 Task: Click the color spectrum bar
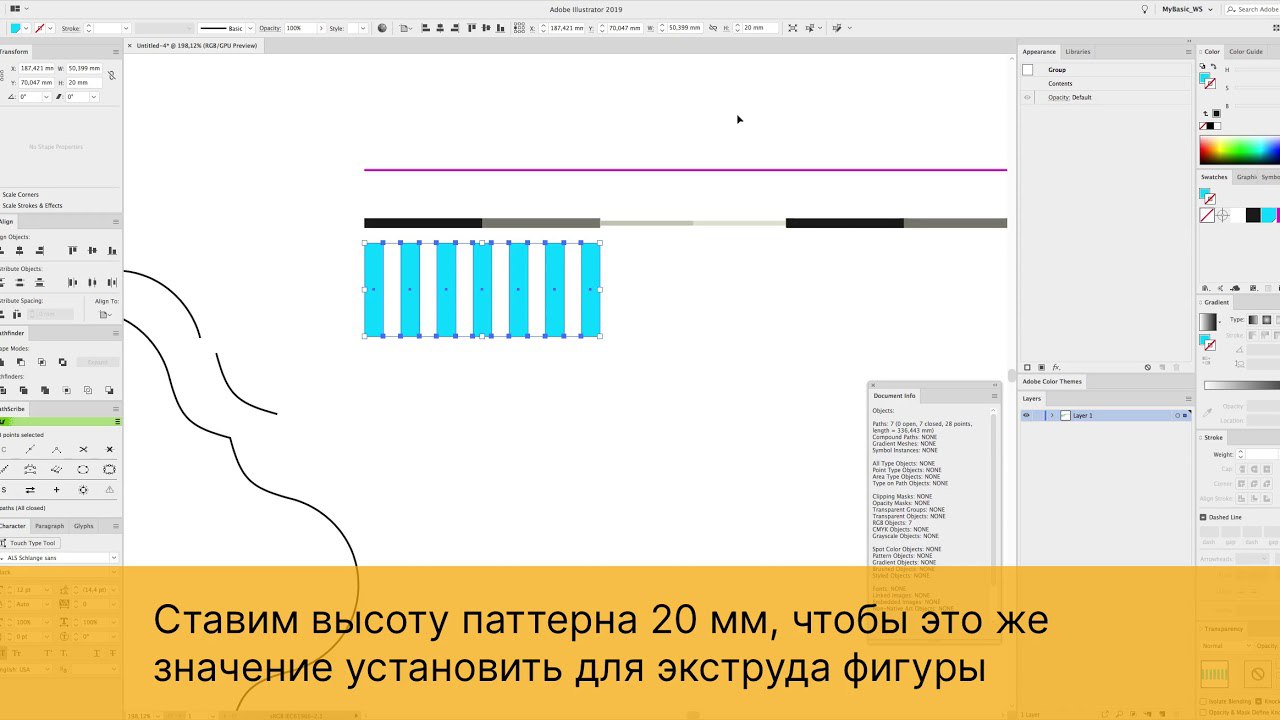1240,149
